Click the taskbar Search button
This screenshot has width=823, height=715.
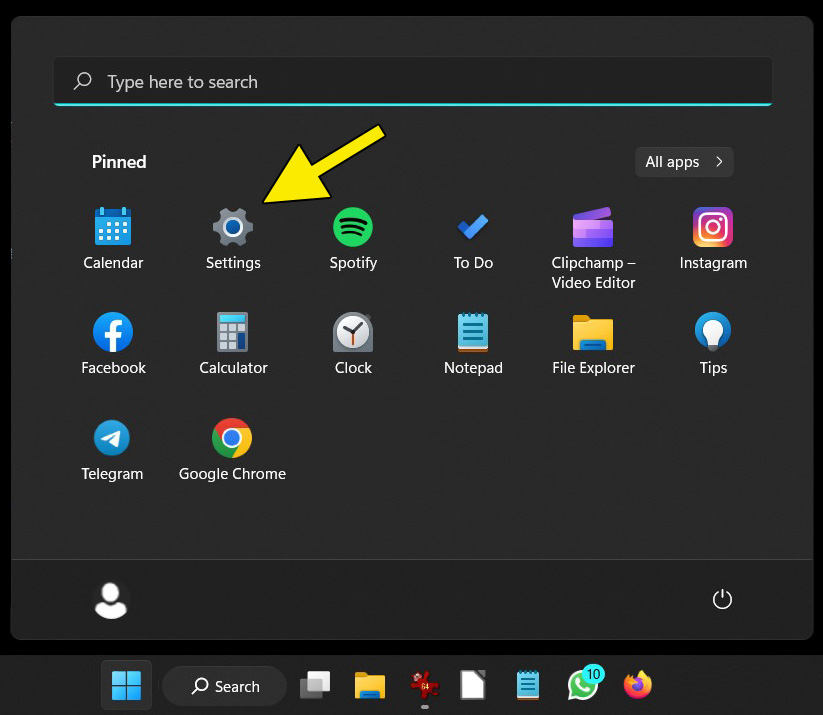[x=225, y=686]
